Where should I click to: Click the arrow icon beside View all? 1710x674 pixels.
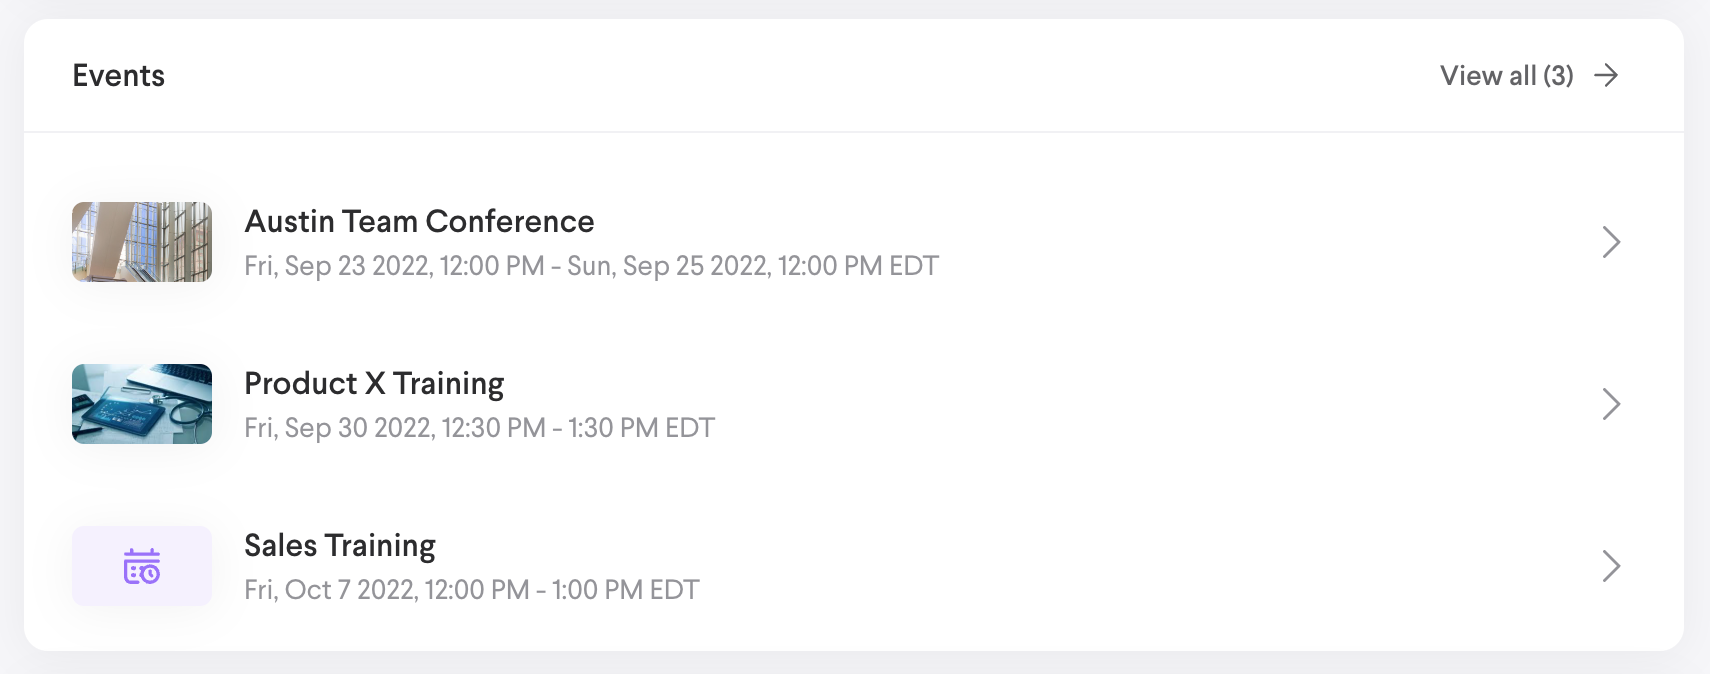click(1607, 75)
